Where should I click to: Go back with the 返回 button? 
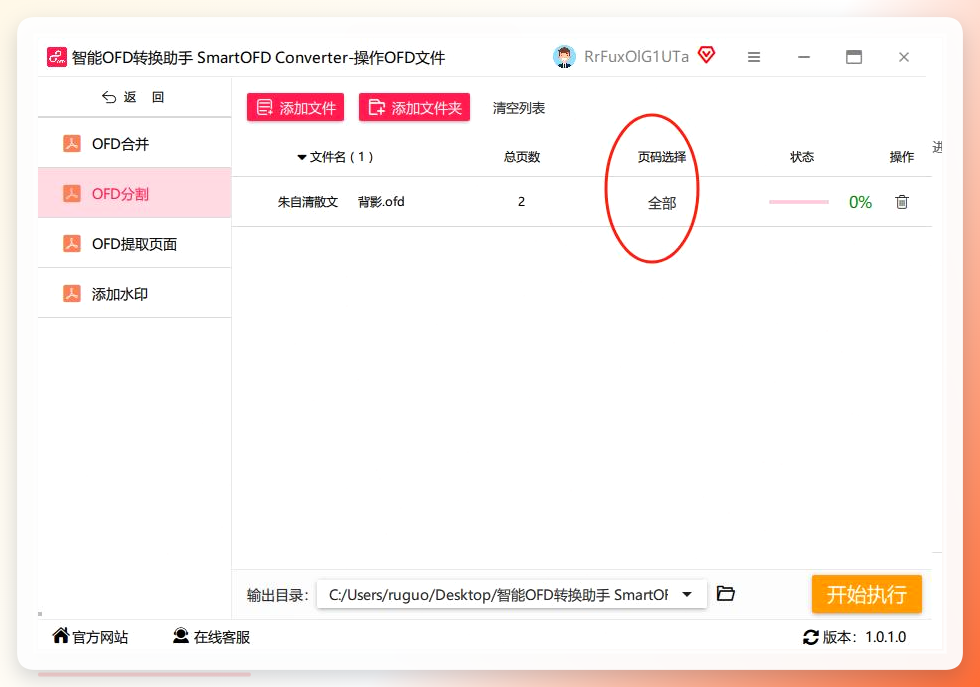click(133, 97)
